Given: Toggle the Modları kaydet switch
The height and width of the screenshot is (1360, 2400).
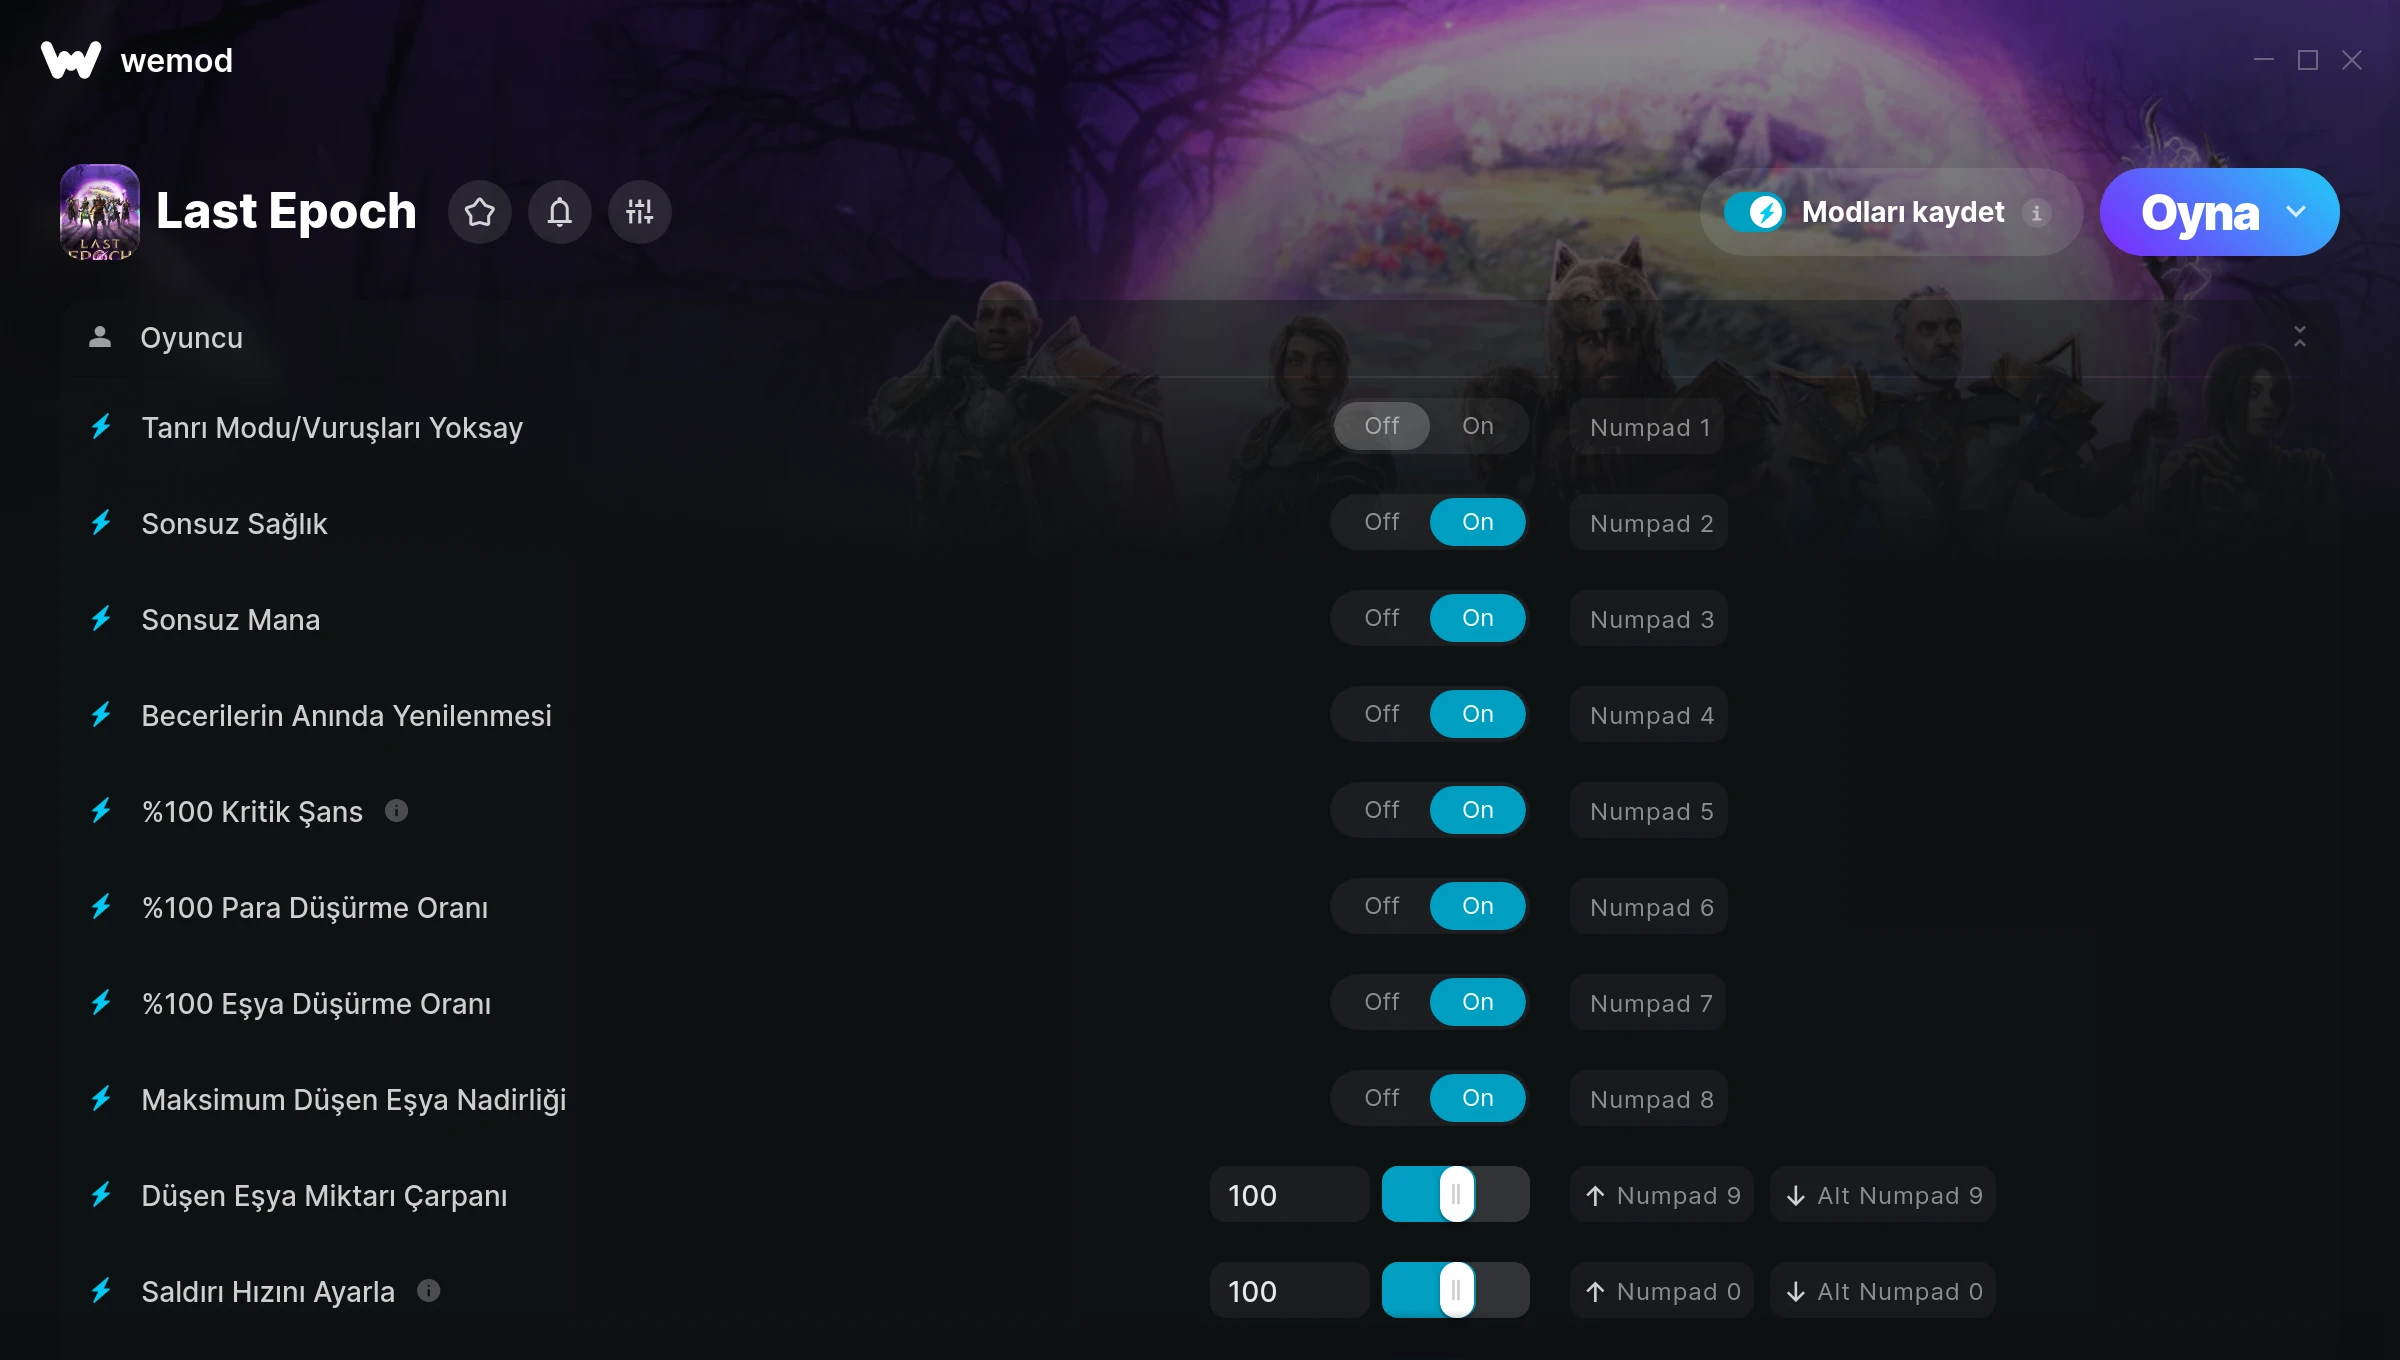Looking at the screenshot, I should click(x=1754, y=212).
